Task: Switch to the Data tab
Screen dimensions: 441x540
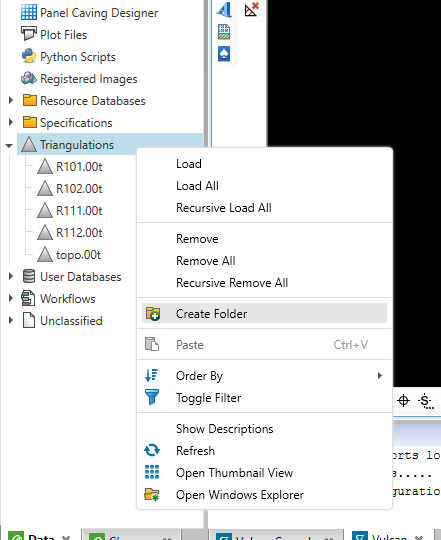Action: [x=40, y=536]
